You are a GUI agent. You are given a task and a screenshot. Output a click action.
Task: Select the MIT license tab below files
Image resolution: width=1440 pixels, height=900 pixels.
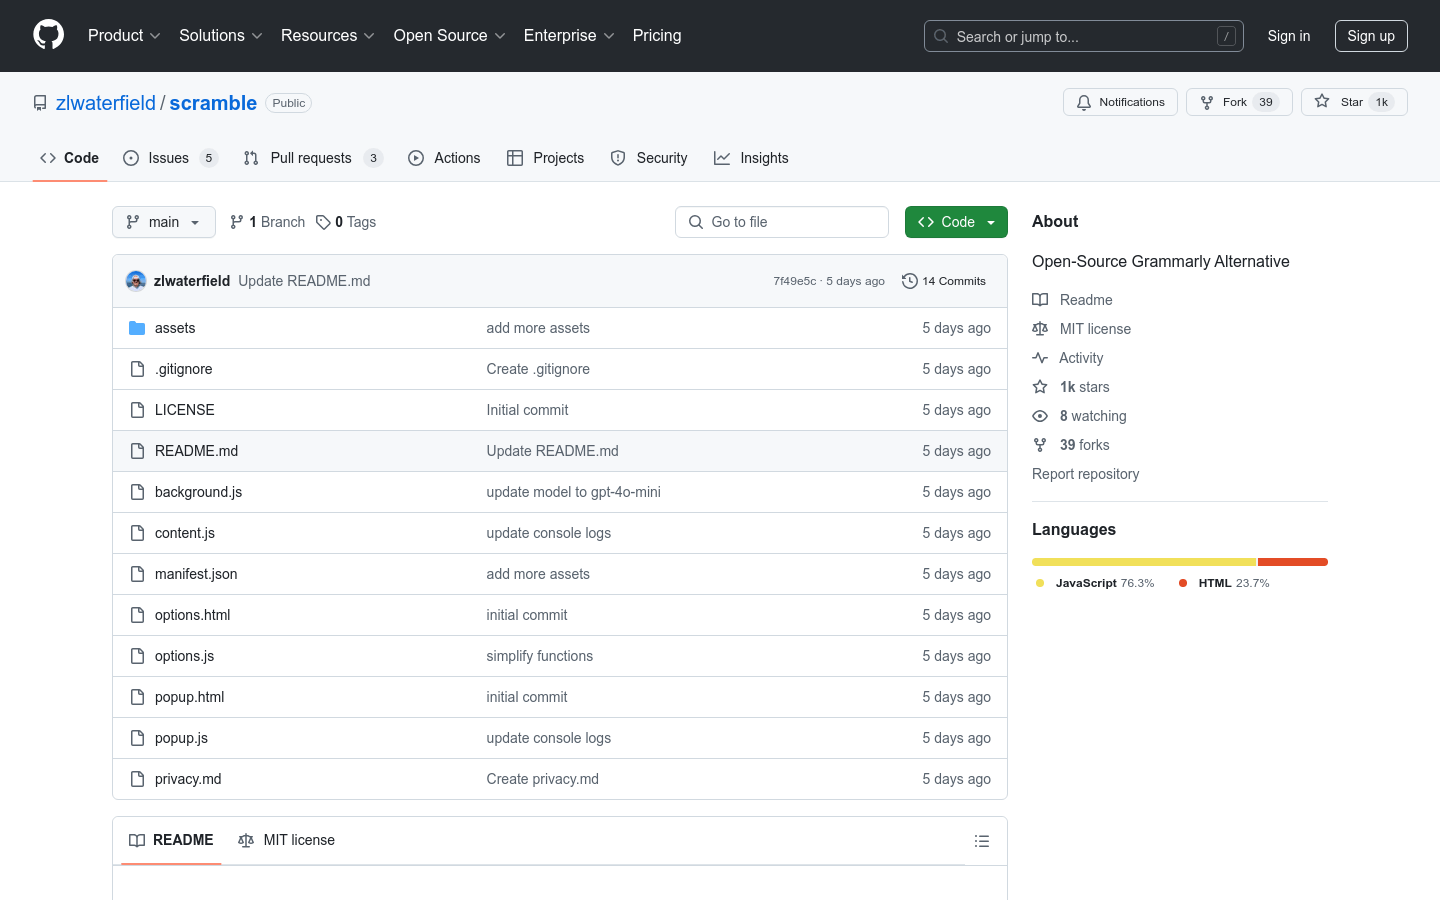tap(287, 840)
